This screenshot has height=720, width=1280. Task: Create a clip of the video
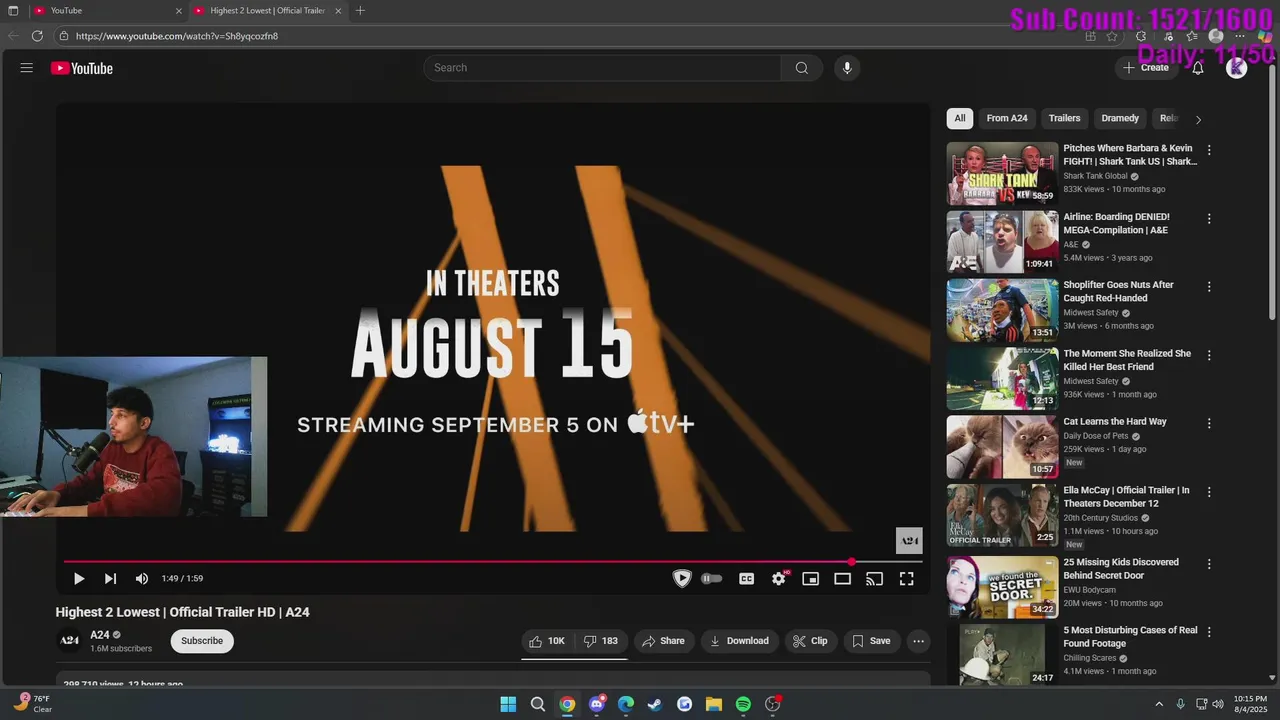pyautogui.click(x=810, y=641)
